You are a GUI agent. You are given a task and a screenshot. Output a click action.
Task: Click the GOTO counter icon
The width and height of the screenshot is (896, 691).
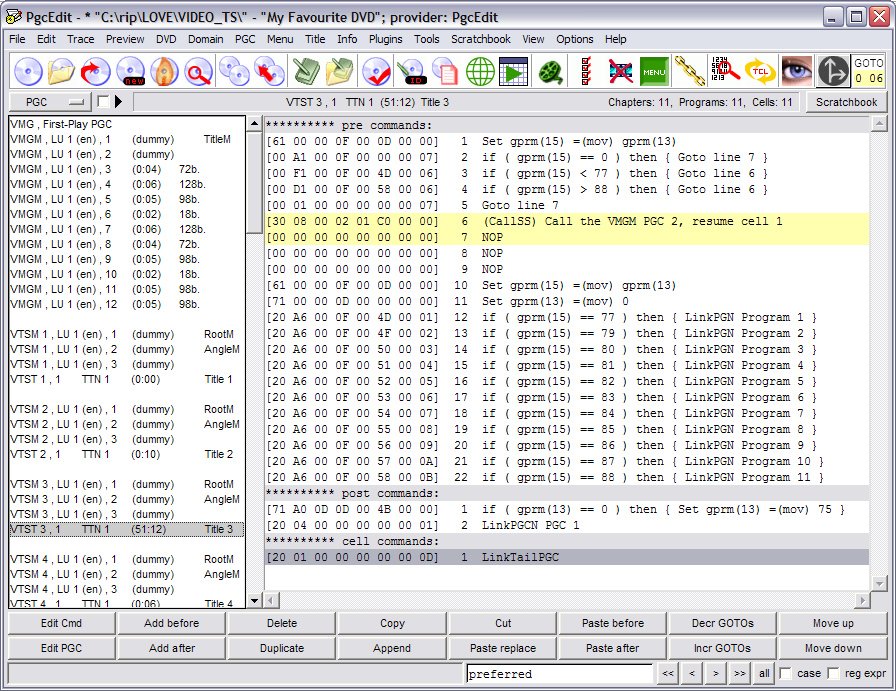(869, 71)
